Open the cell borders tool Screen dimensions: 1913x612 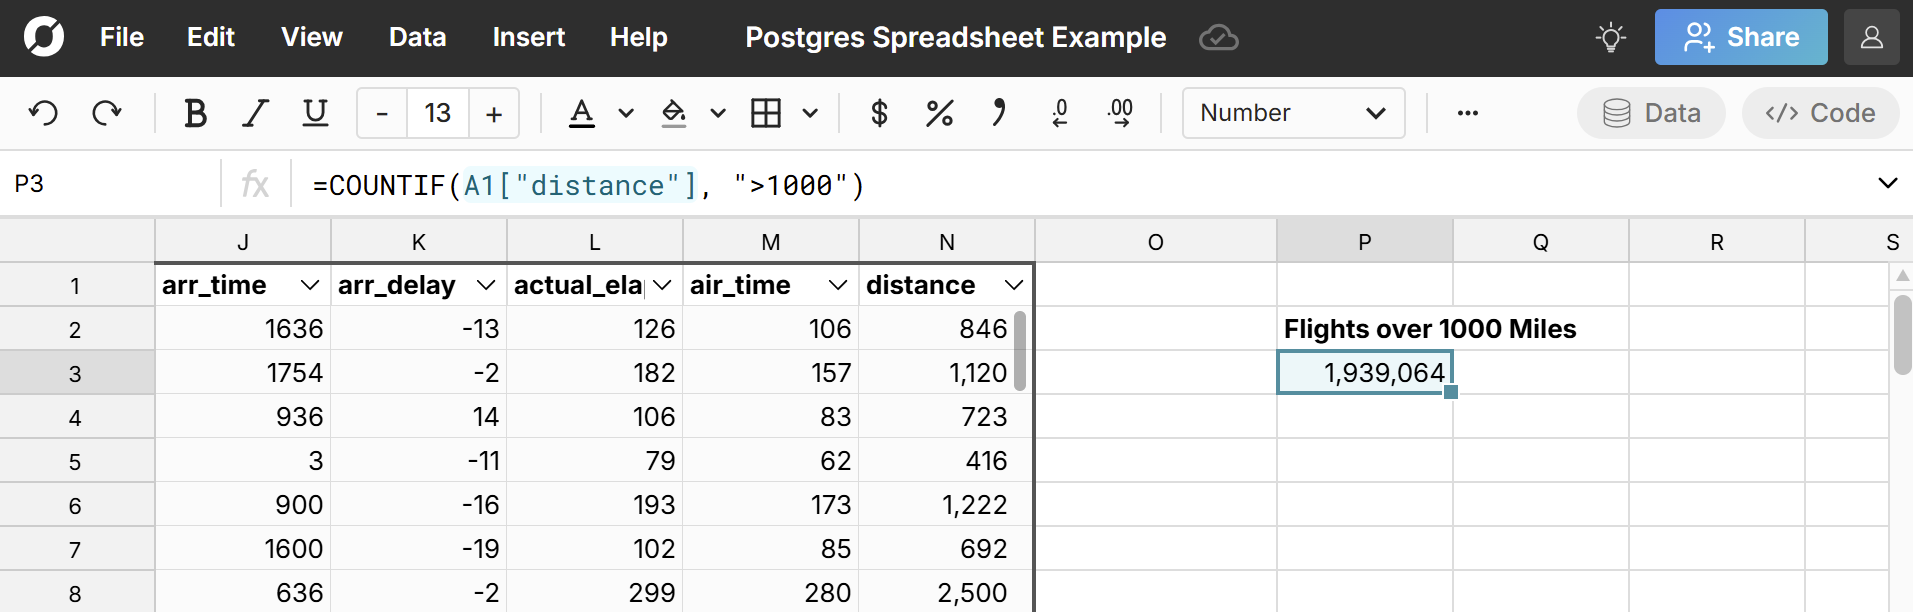point(766,113)
